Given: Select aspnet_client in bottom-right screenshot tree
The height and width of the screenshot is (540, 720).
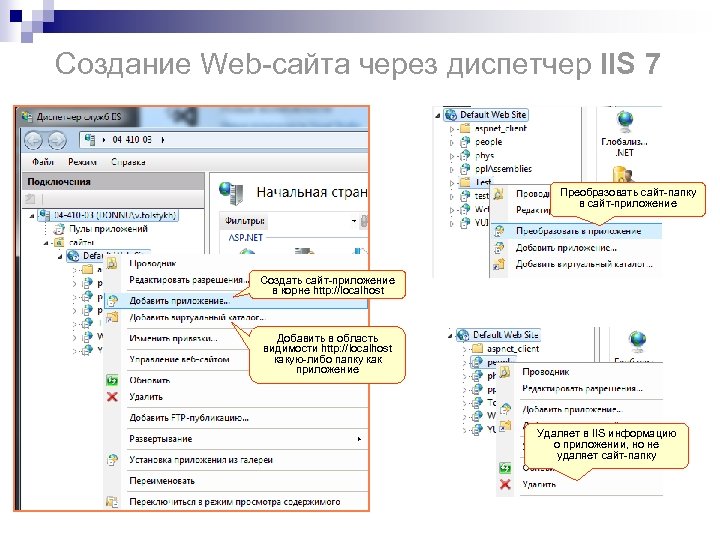Looking at the screenshot, I should point(513,349).
